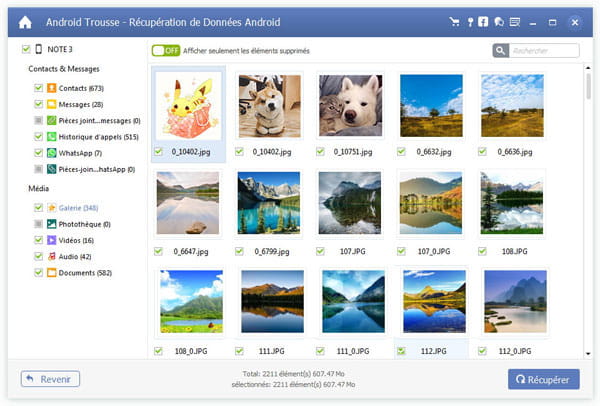Viewport: 600px width, 406px height.
Task: Click the Revenir back button
Action: coord(50,379)
